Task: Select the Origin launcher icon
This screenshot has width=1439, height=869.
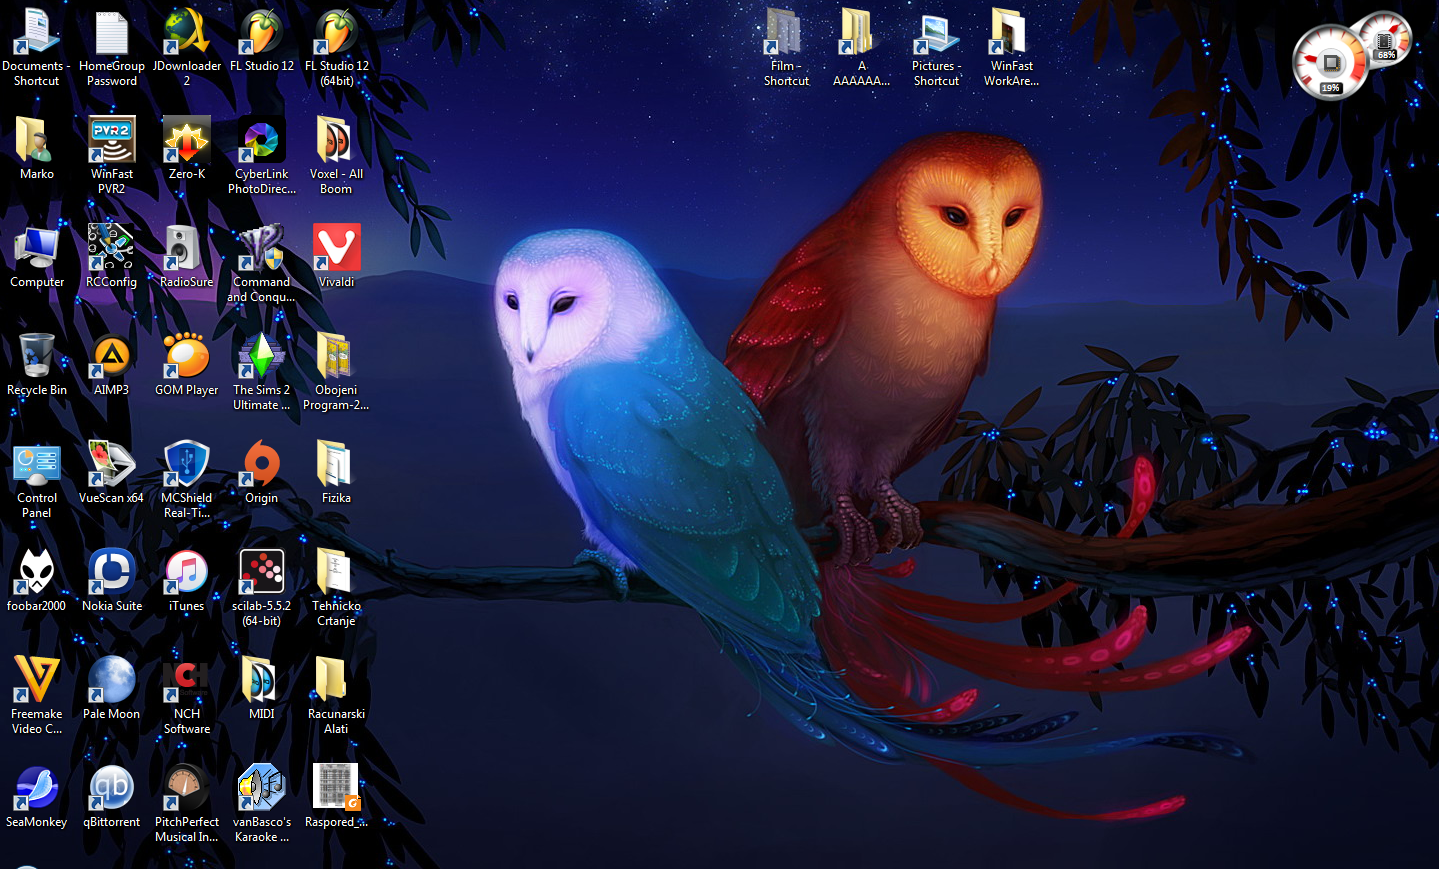Action: [x=262, y=463]
